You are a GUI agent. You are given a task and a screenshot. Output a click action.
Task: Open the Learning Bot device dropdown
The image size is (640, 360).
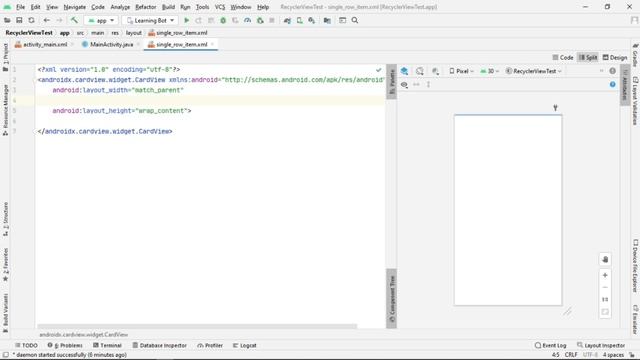(150, 20)
